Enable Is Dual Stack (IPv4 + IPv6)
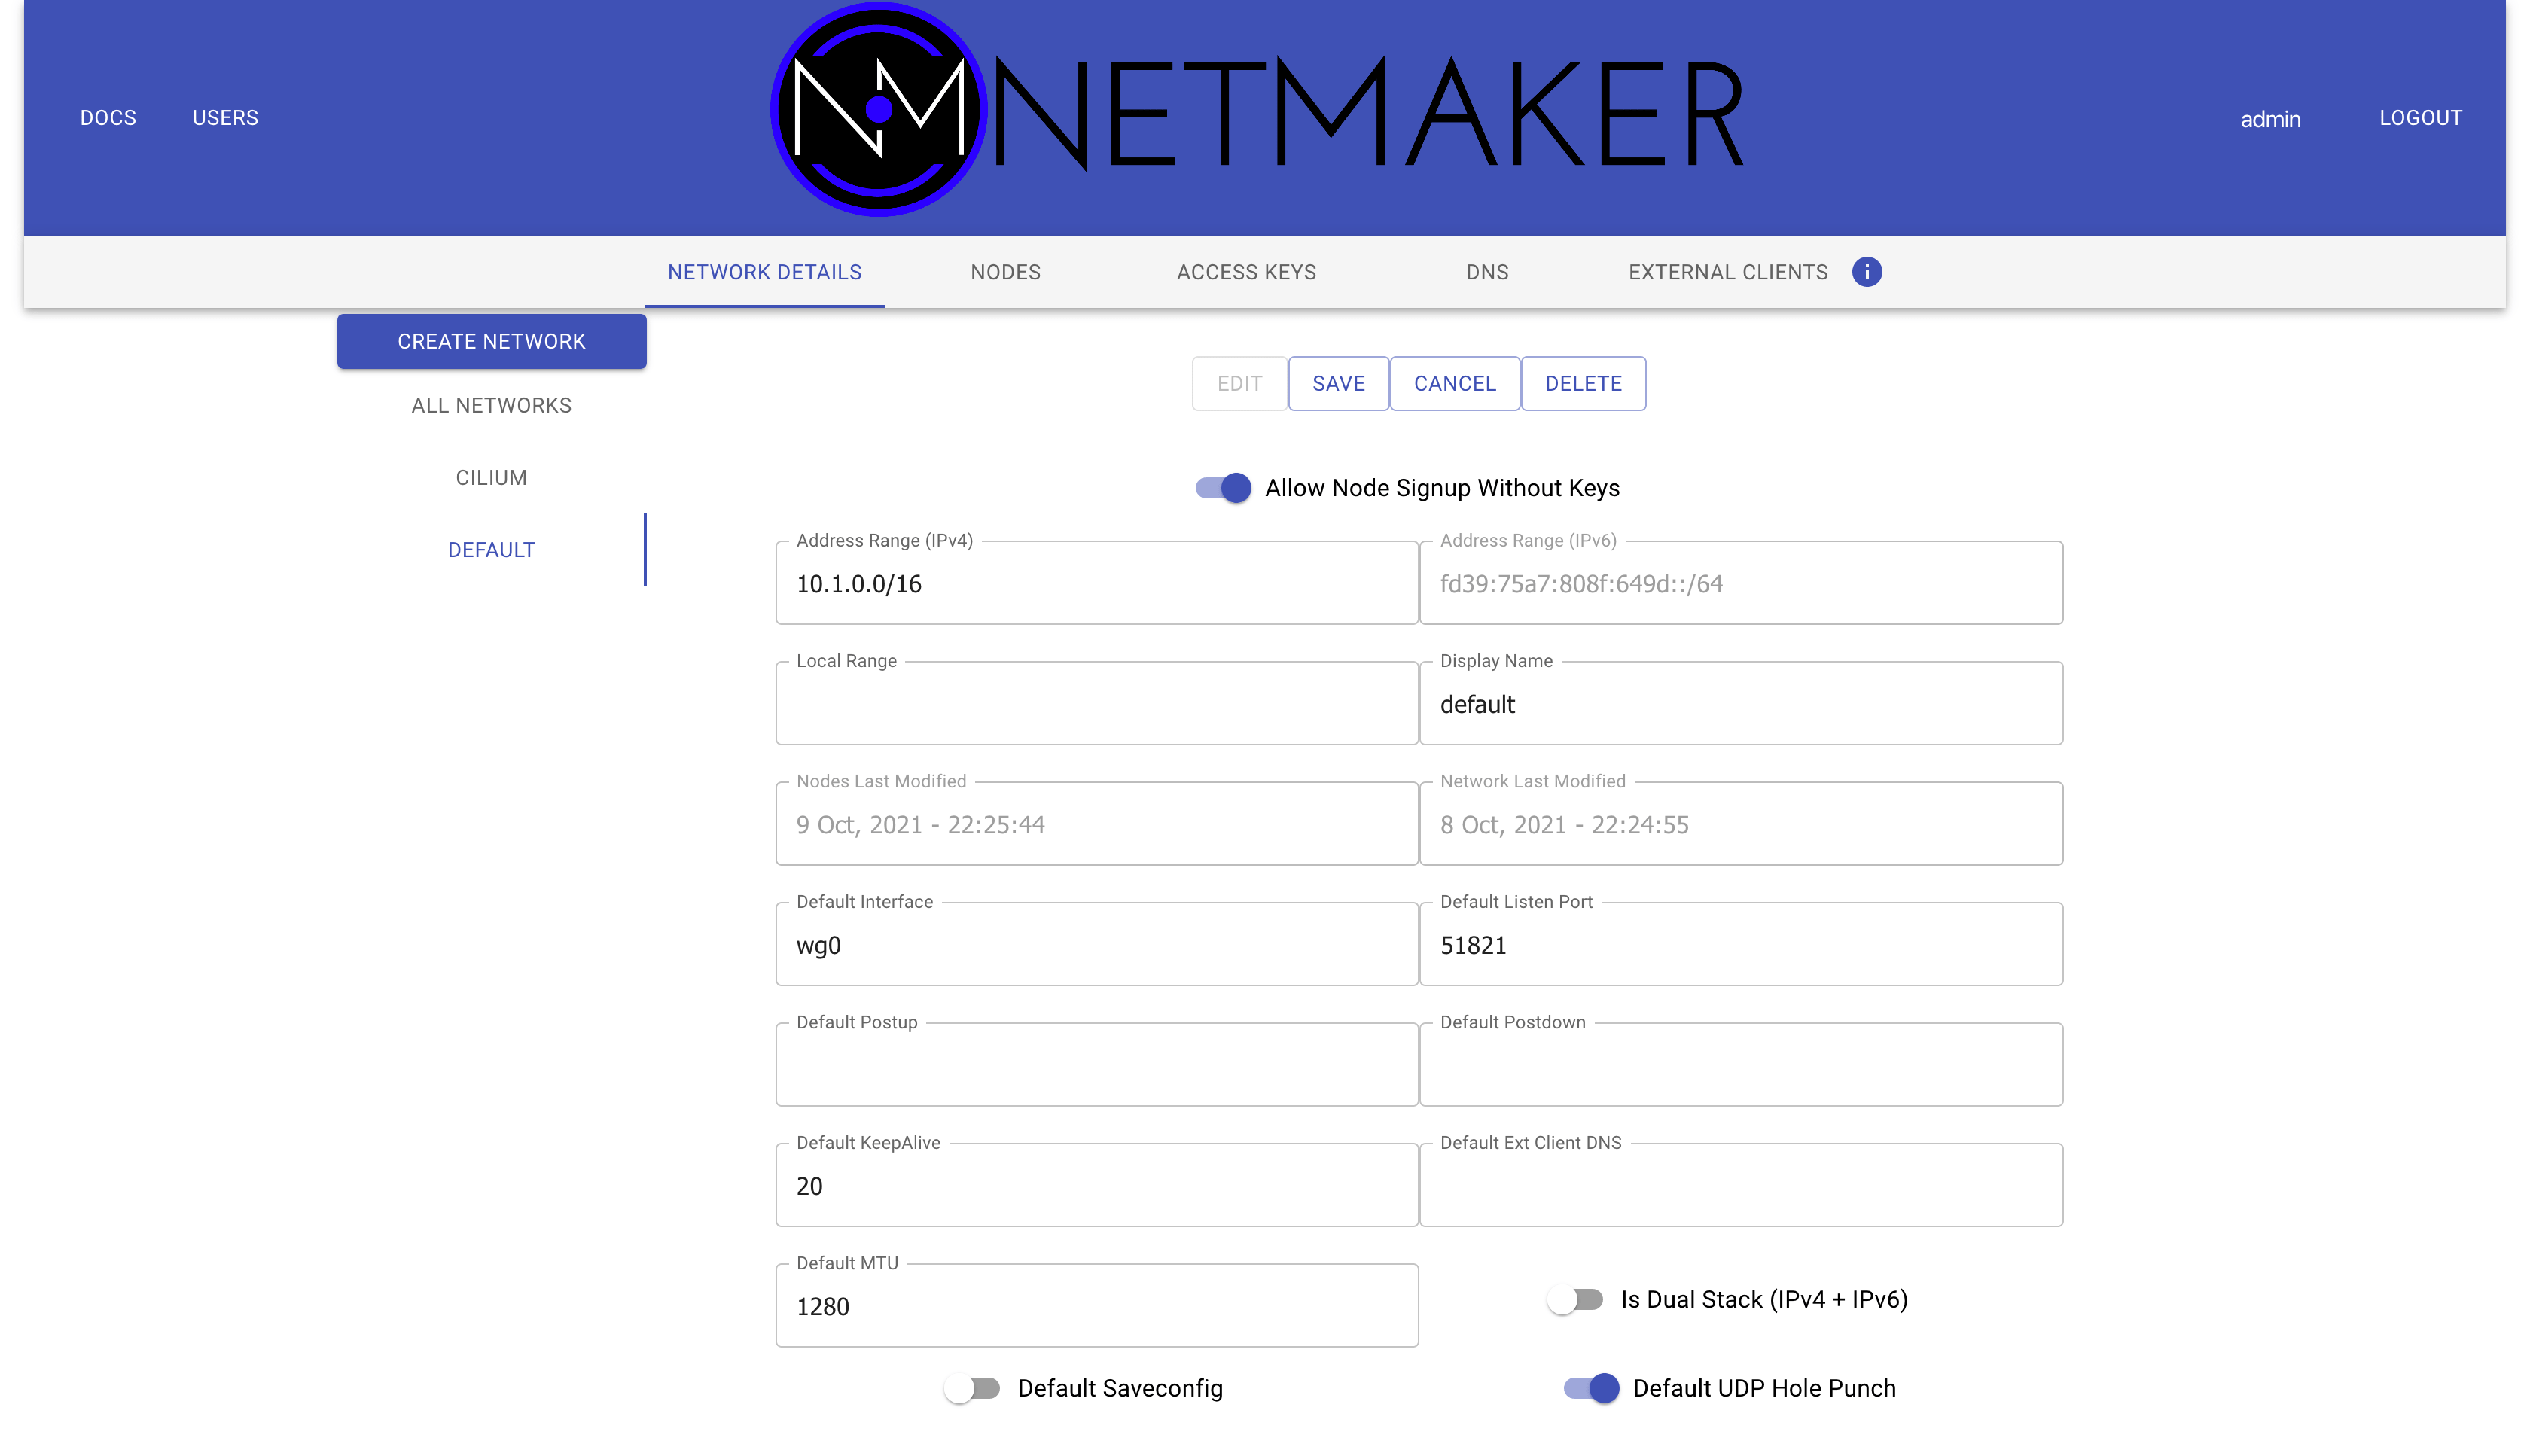 pos(1575,1299)
